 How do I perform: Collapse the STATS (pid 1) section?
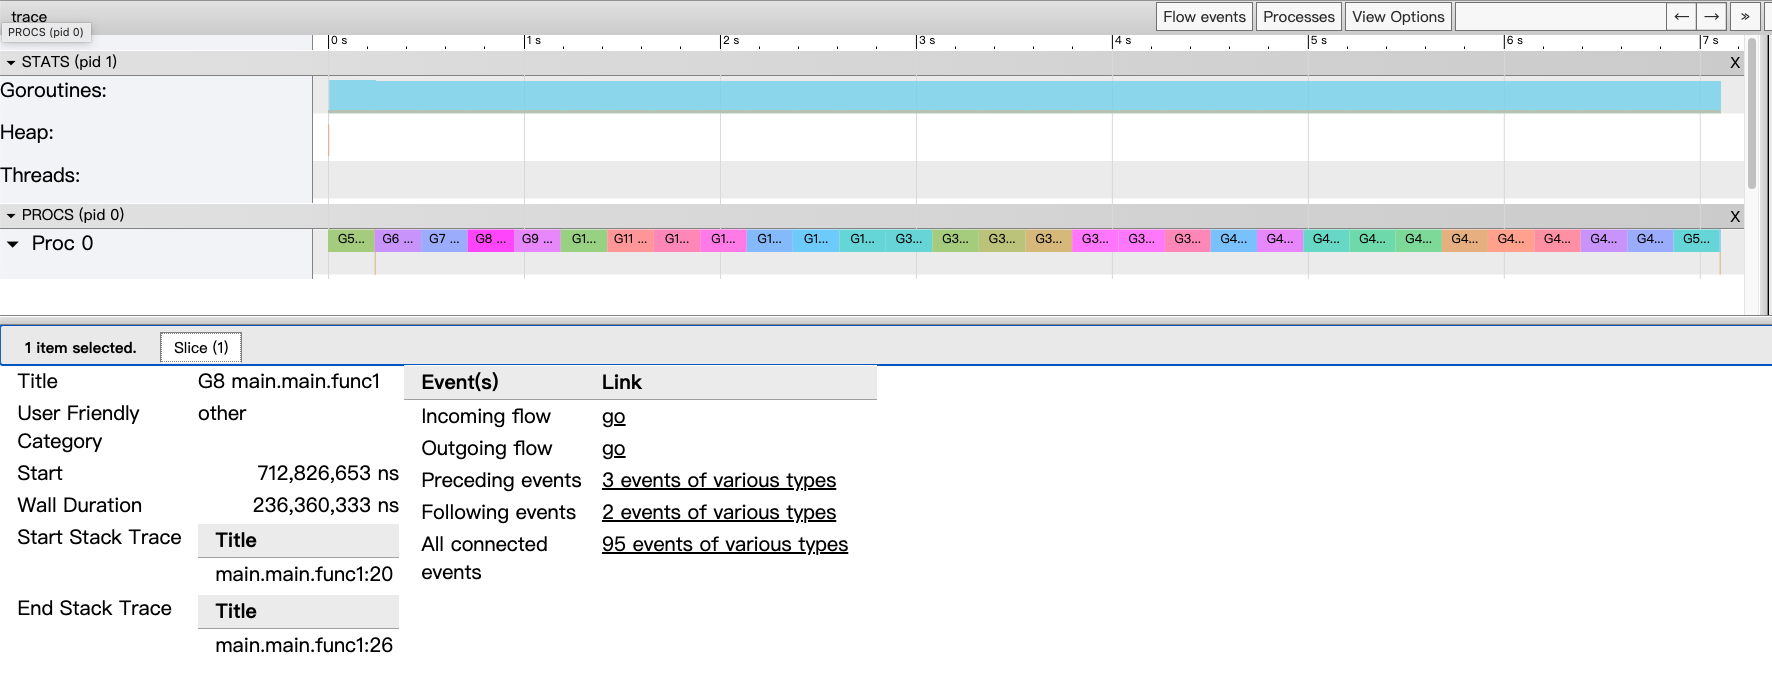11,63
